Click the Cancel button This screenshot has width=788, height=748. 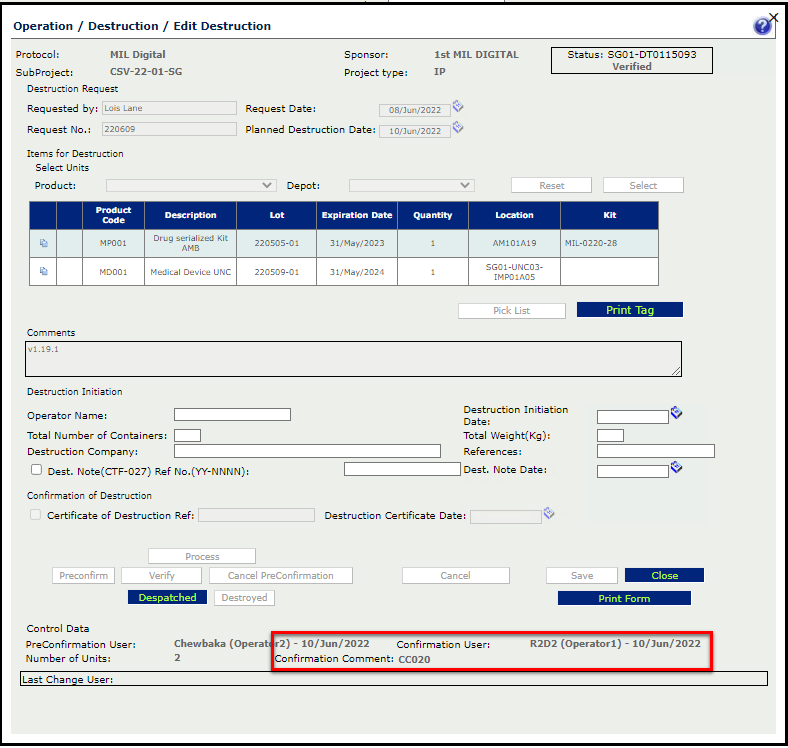click(x=456, y=576)
